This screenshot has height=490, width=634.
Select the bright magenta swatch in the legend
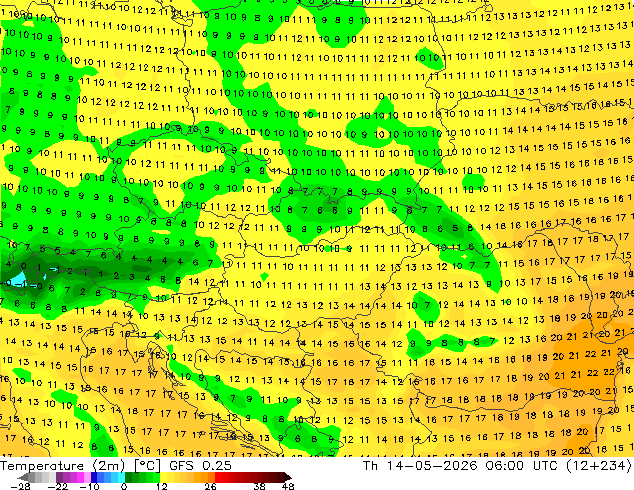pos(80,477)
